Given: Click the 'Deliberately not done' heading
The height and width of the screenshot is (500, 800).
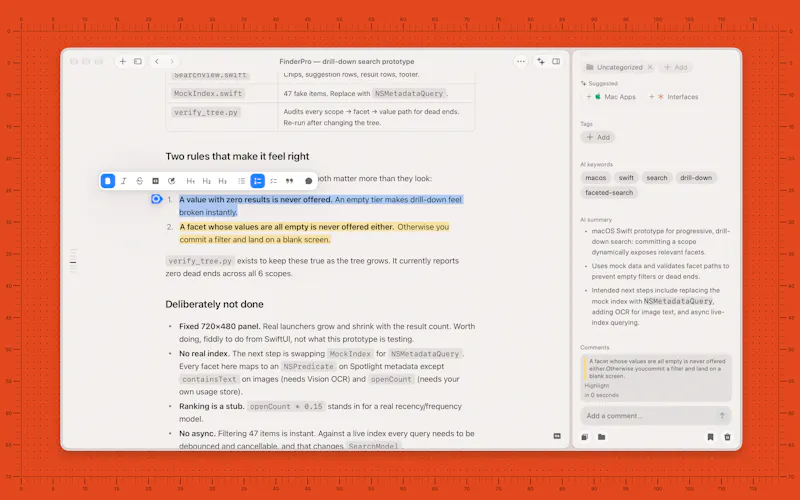Looking at the screenshot, I should click(214, 304).
